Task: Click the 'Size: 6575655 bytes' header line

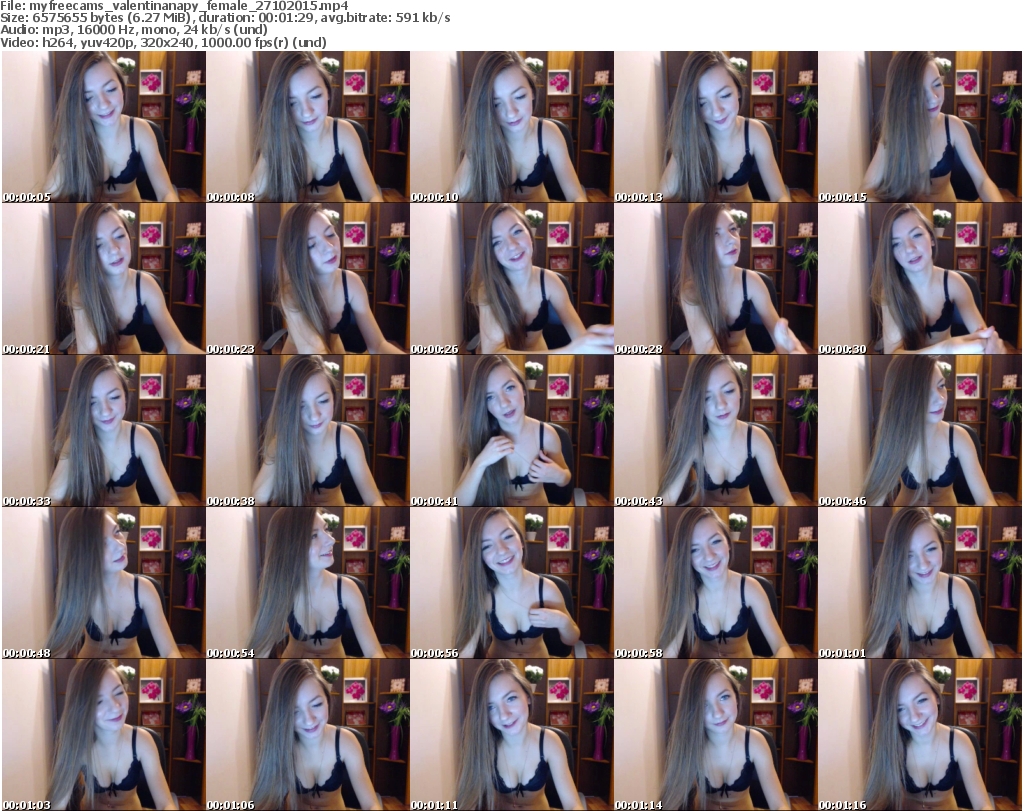Action: tap(225, 18)
